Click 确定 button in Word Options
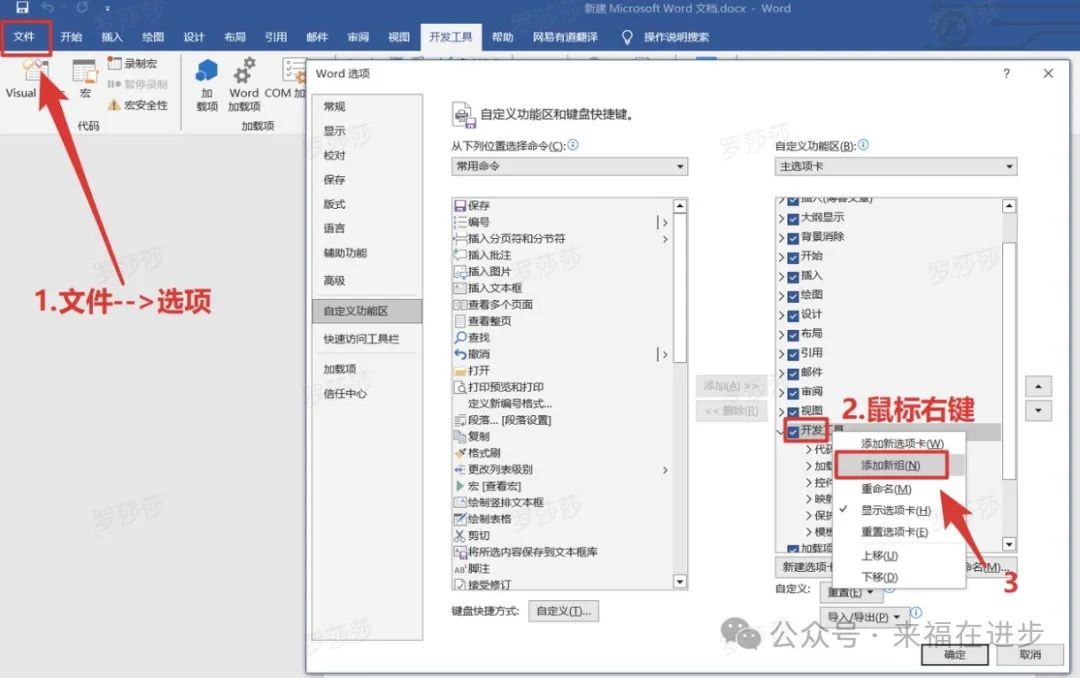The height and width of the screenshot is (678, 1080). click(x=954, y=655)
